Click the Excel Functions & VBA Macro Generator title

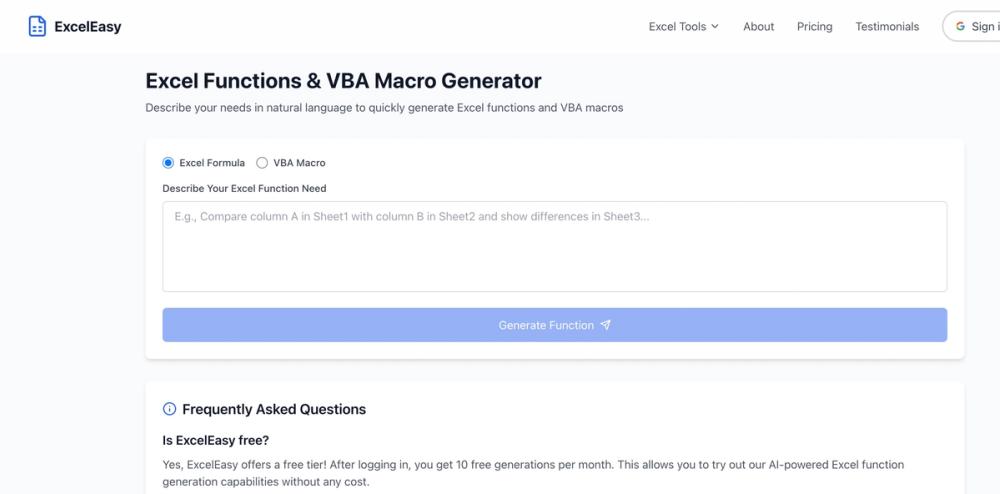(x=343, y=81)
